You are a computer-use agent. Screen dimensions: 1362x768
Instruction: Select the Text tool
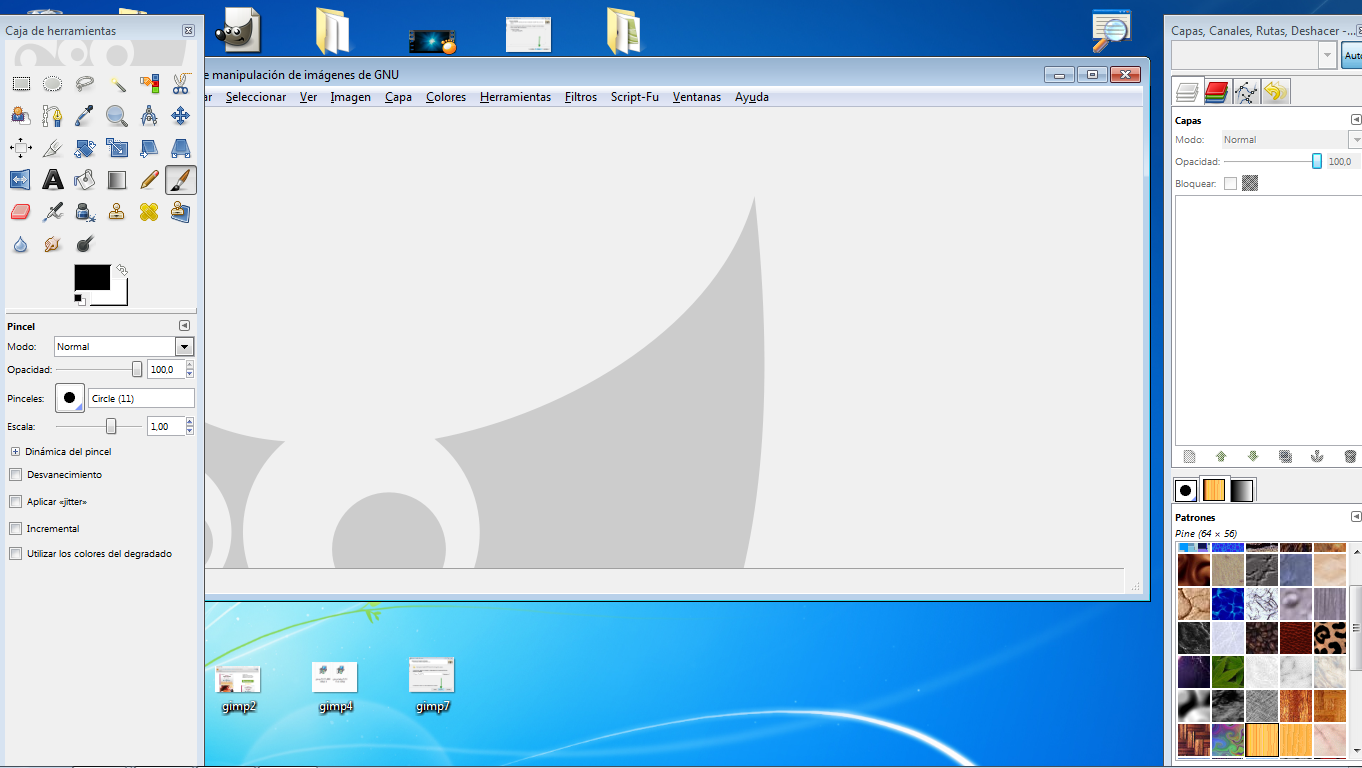click(52, 180)
